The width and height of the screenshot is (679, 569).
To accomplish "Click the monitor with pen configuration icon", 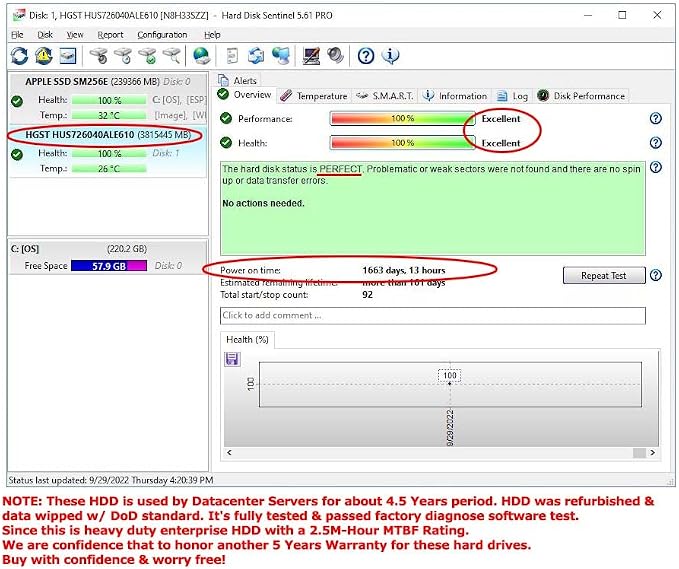I will [311, 56].
